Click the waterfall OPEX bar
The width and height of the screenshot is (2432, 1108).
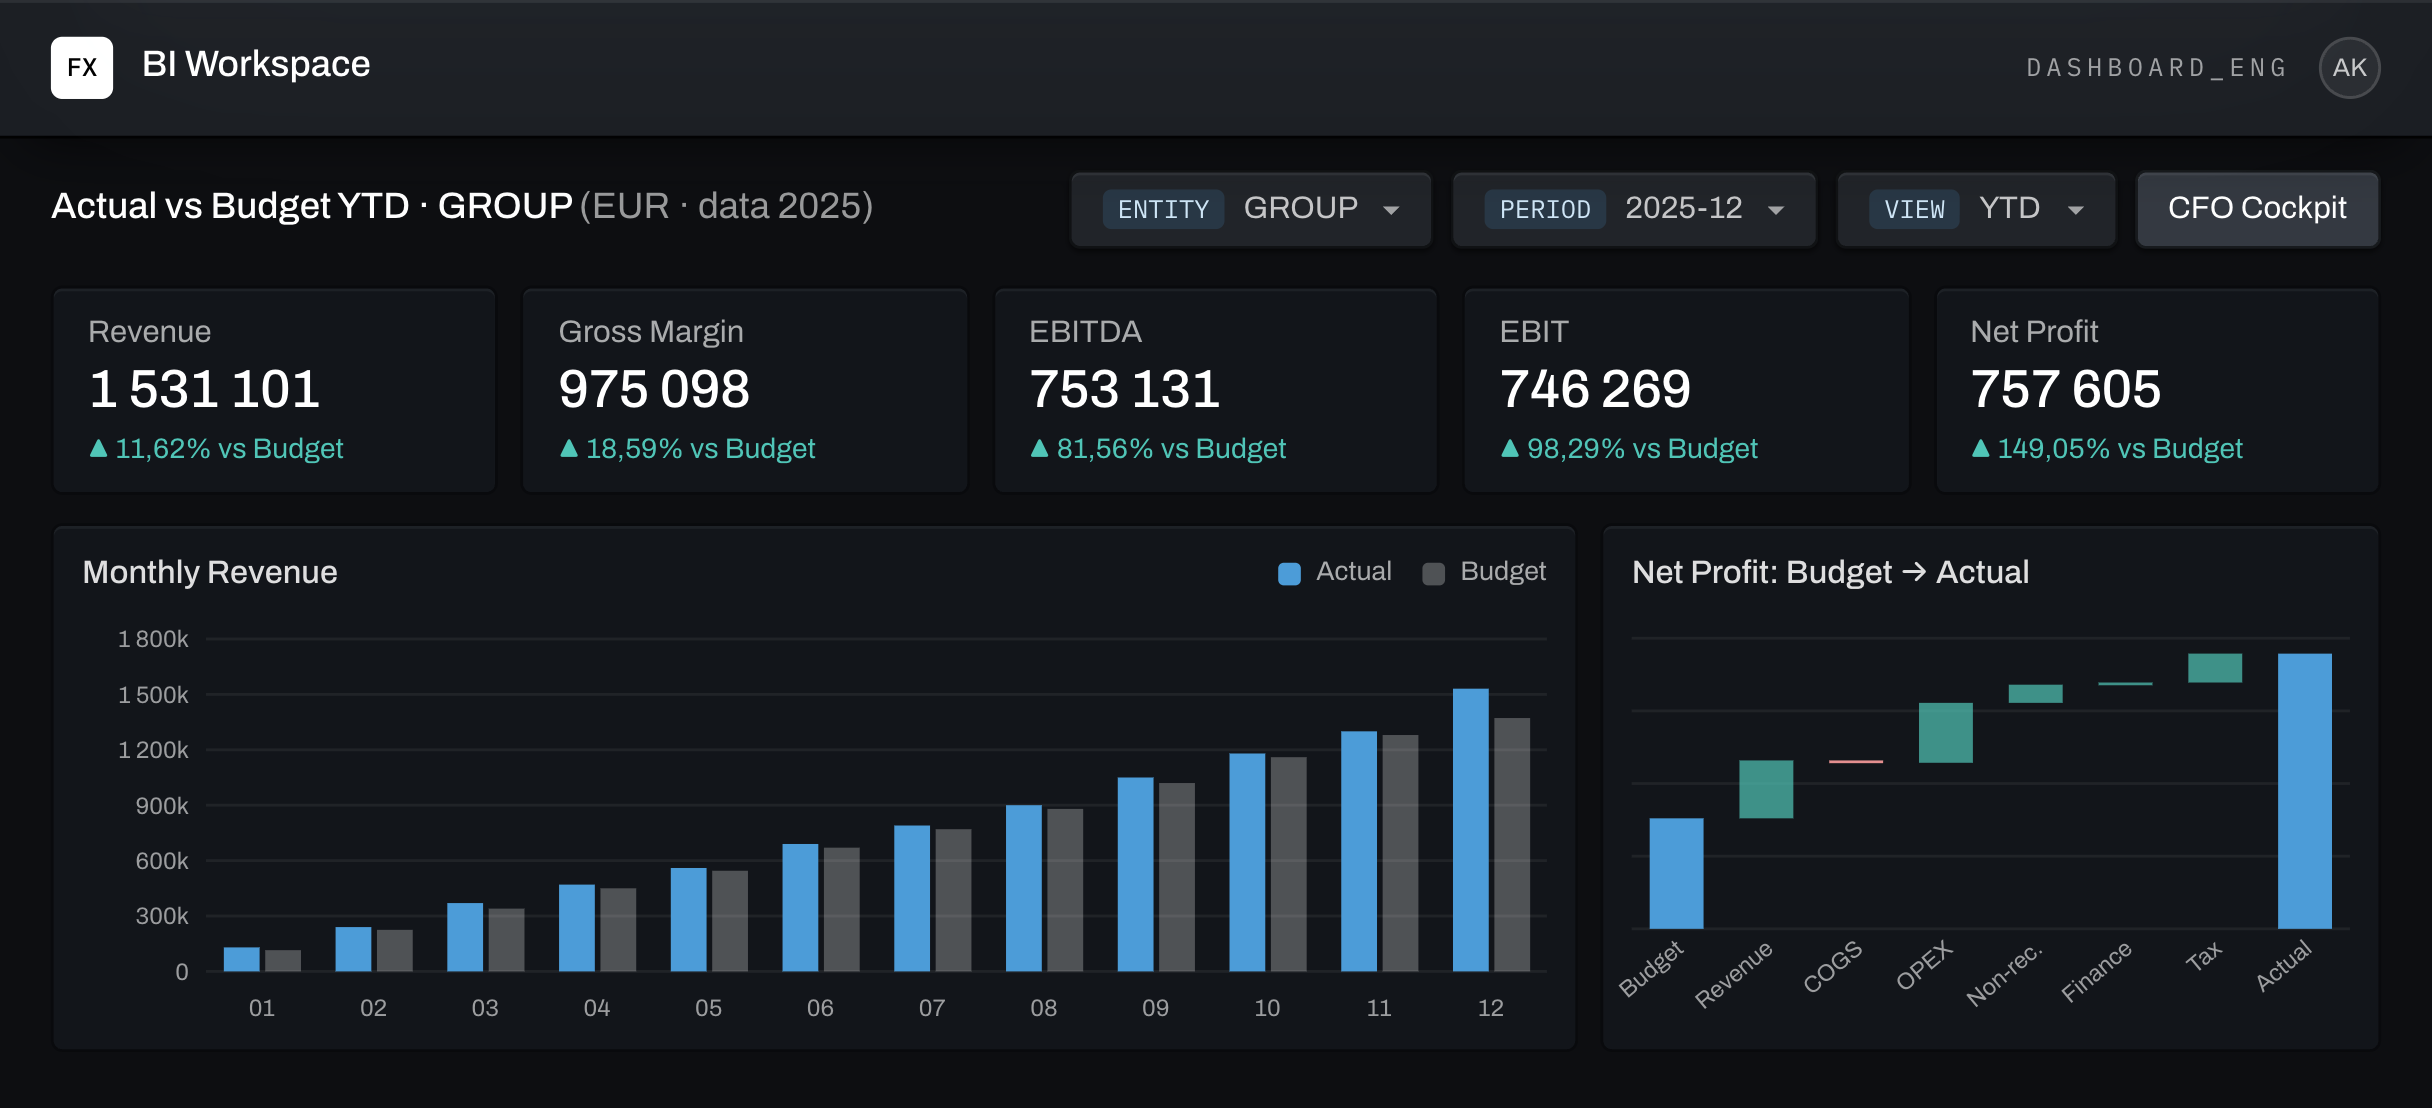[x=1946, y=732]
